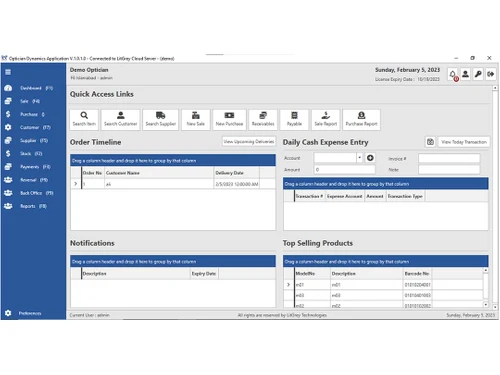Sort products by ModelNo column header
Viewport: 500px width, 375px height.
[x=312, y=274]
